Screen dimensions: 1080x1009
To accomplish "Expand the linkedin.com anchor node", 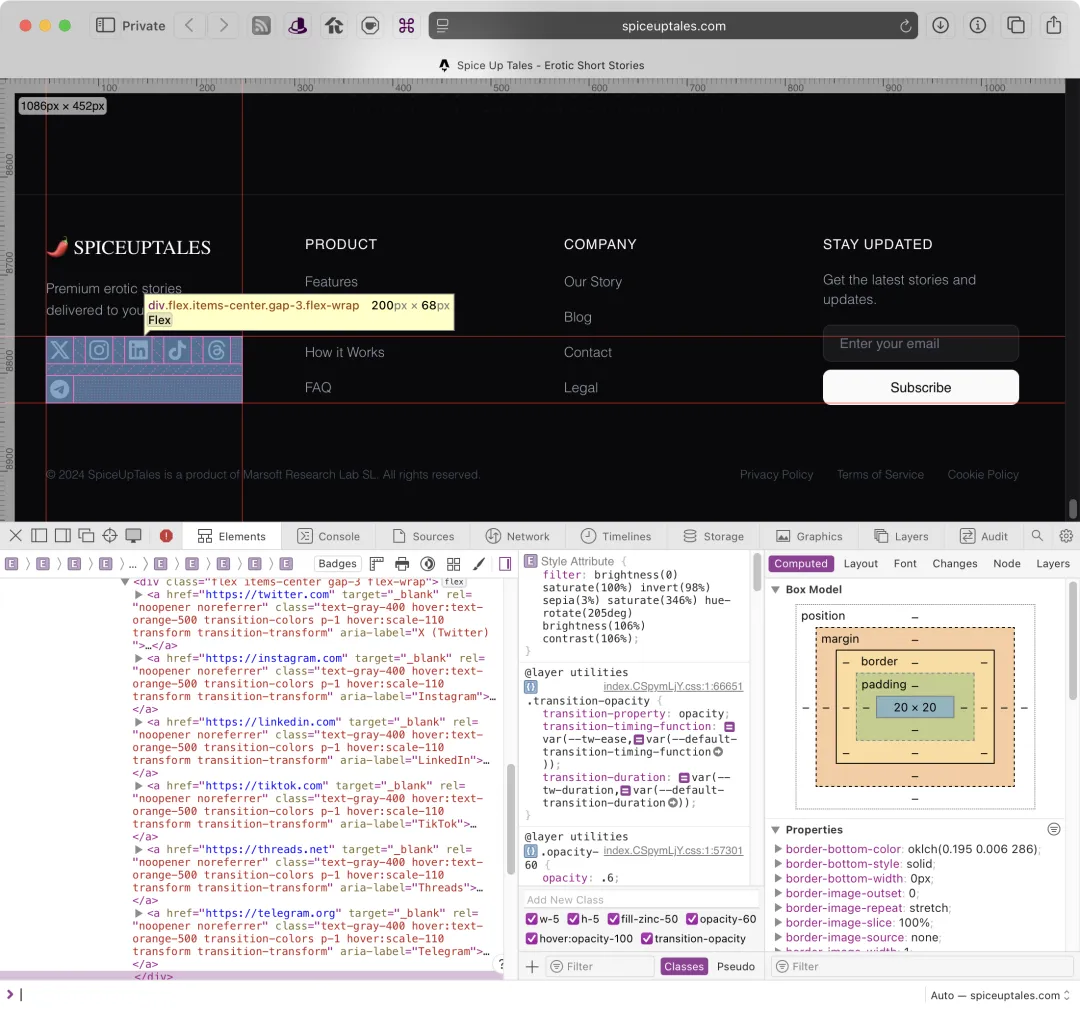I will point(138,722).
